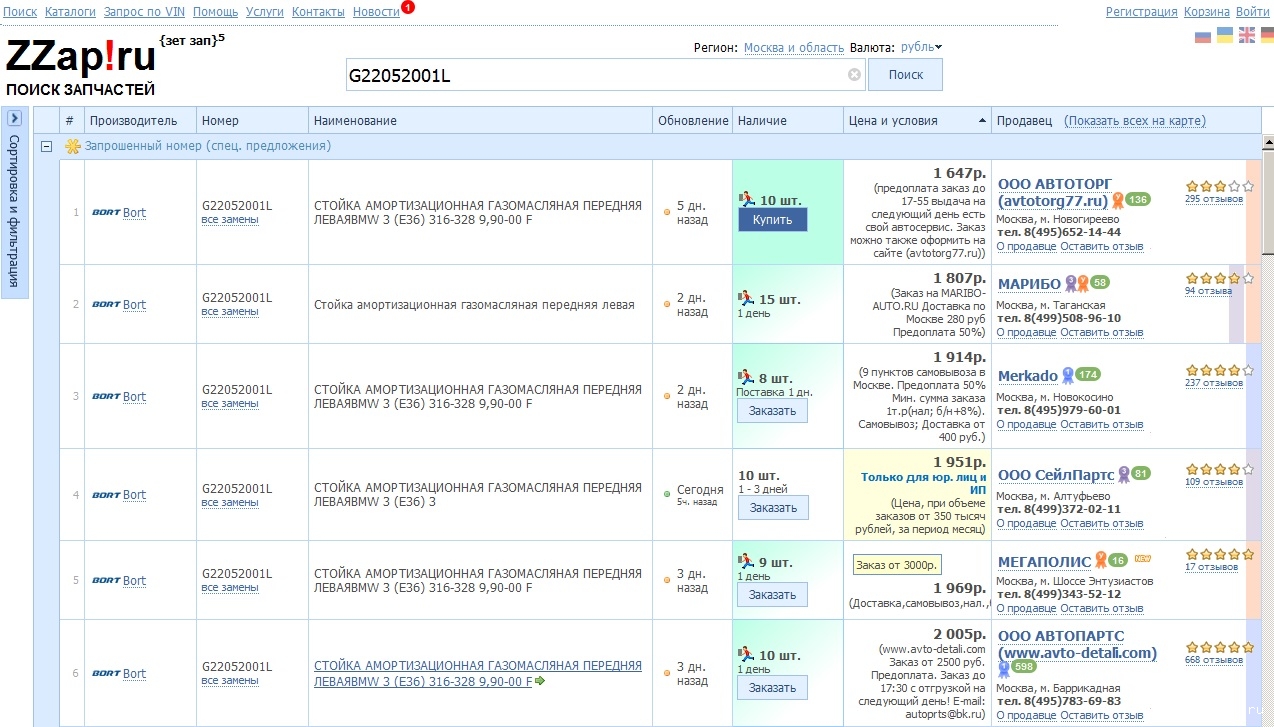1274x727 pixels.
Task: Switch language with the UK flag icon
Action: (1246, 35)
